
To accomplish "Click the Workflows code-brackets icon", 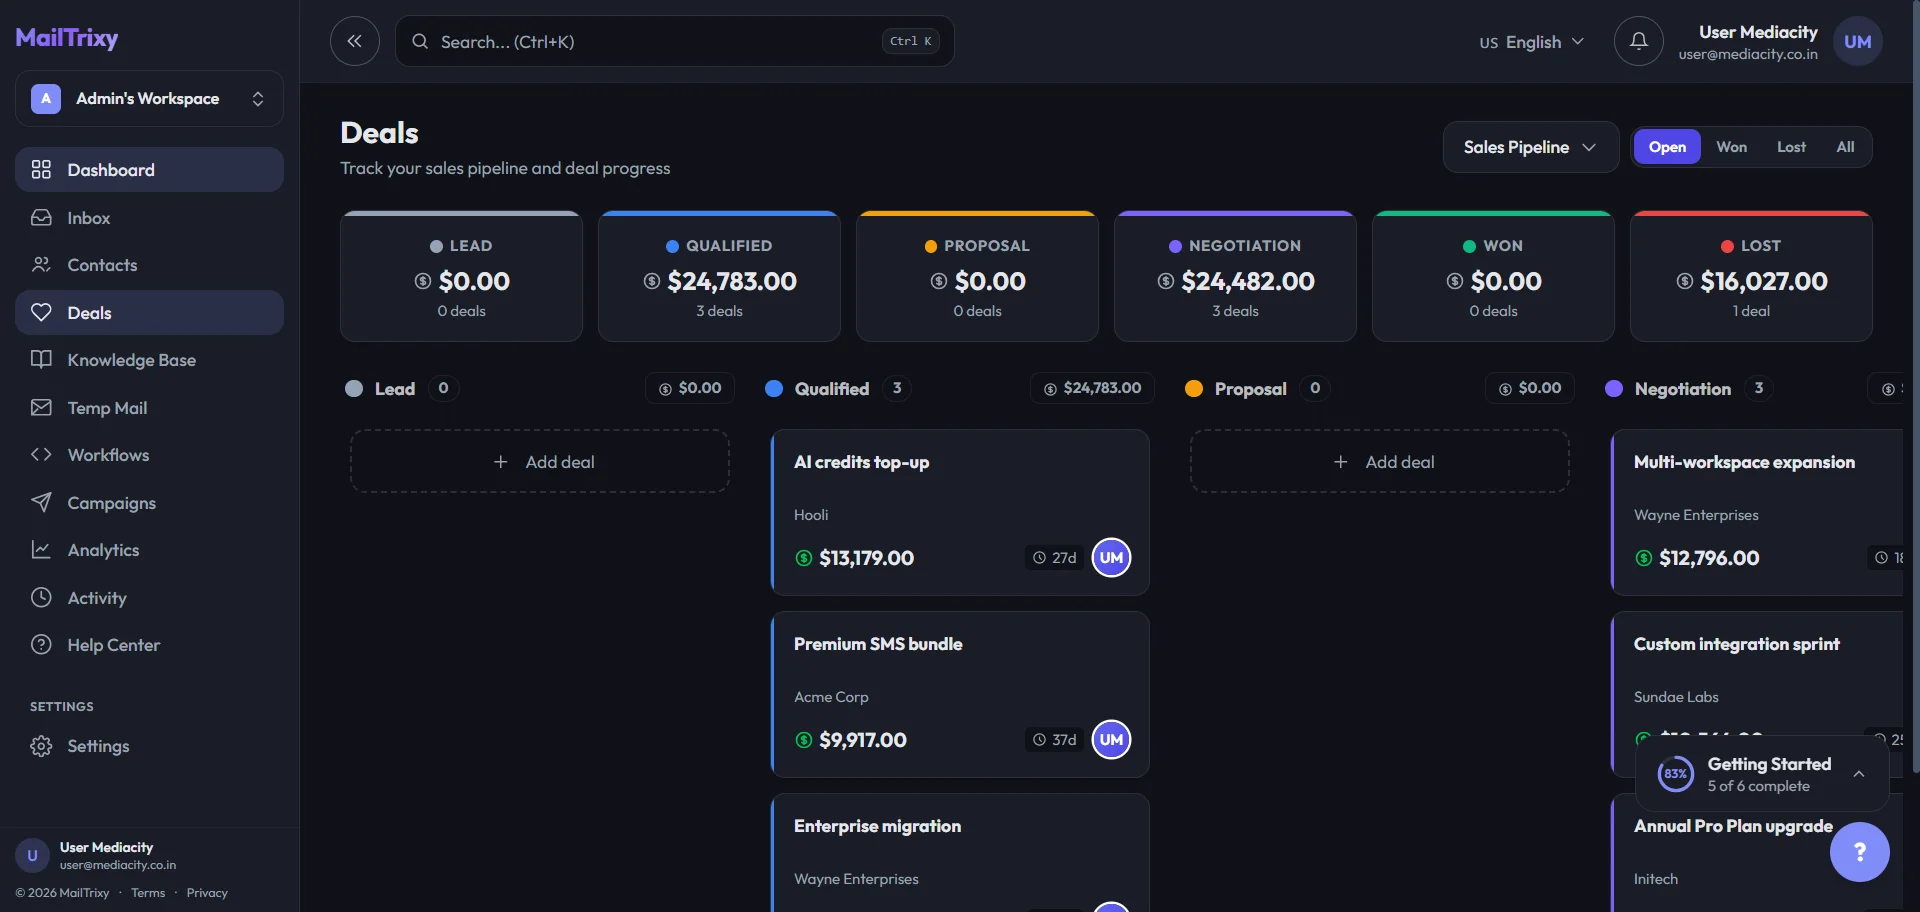I will click(x=41, y=455).
